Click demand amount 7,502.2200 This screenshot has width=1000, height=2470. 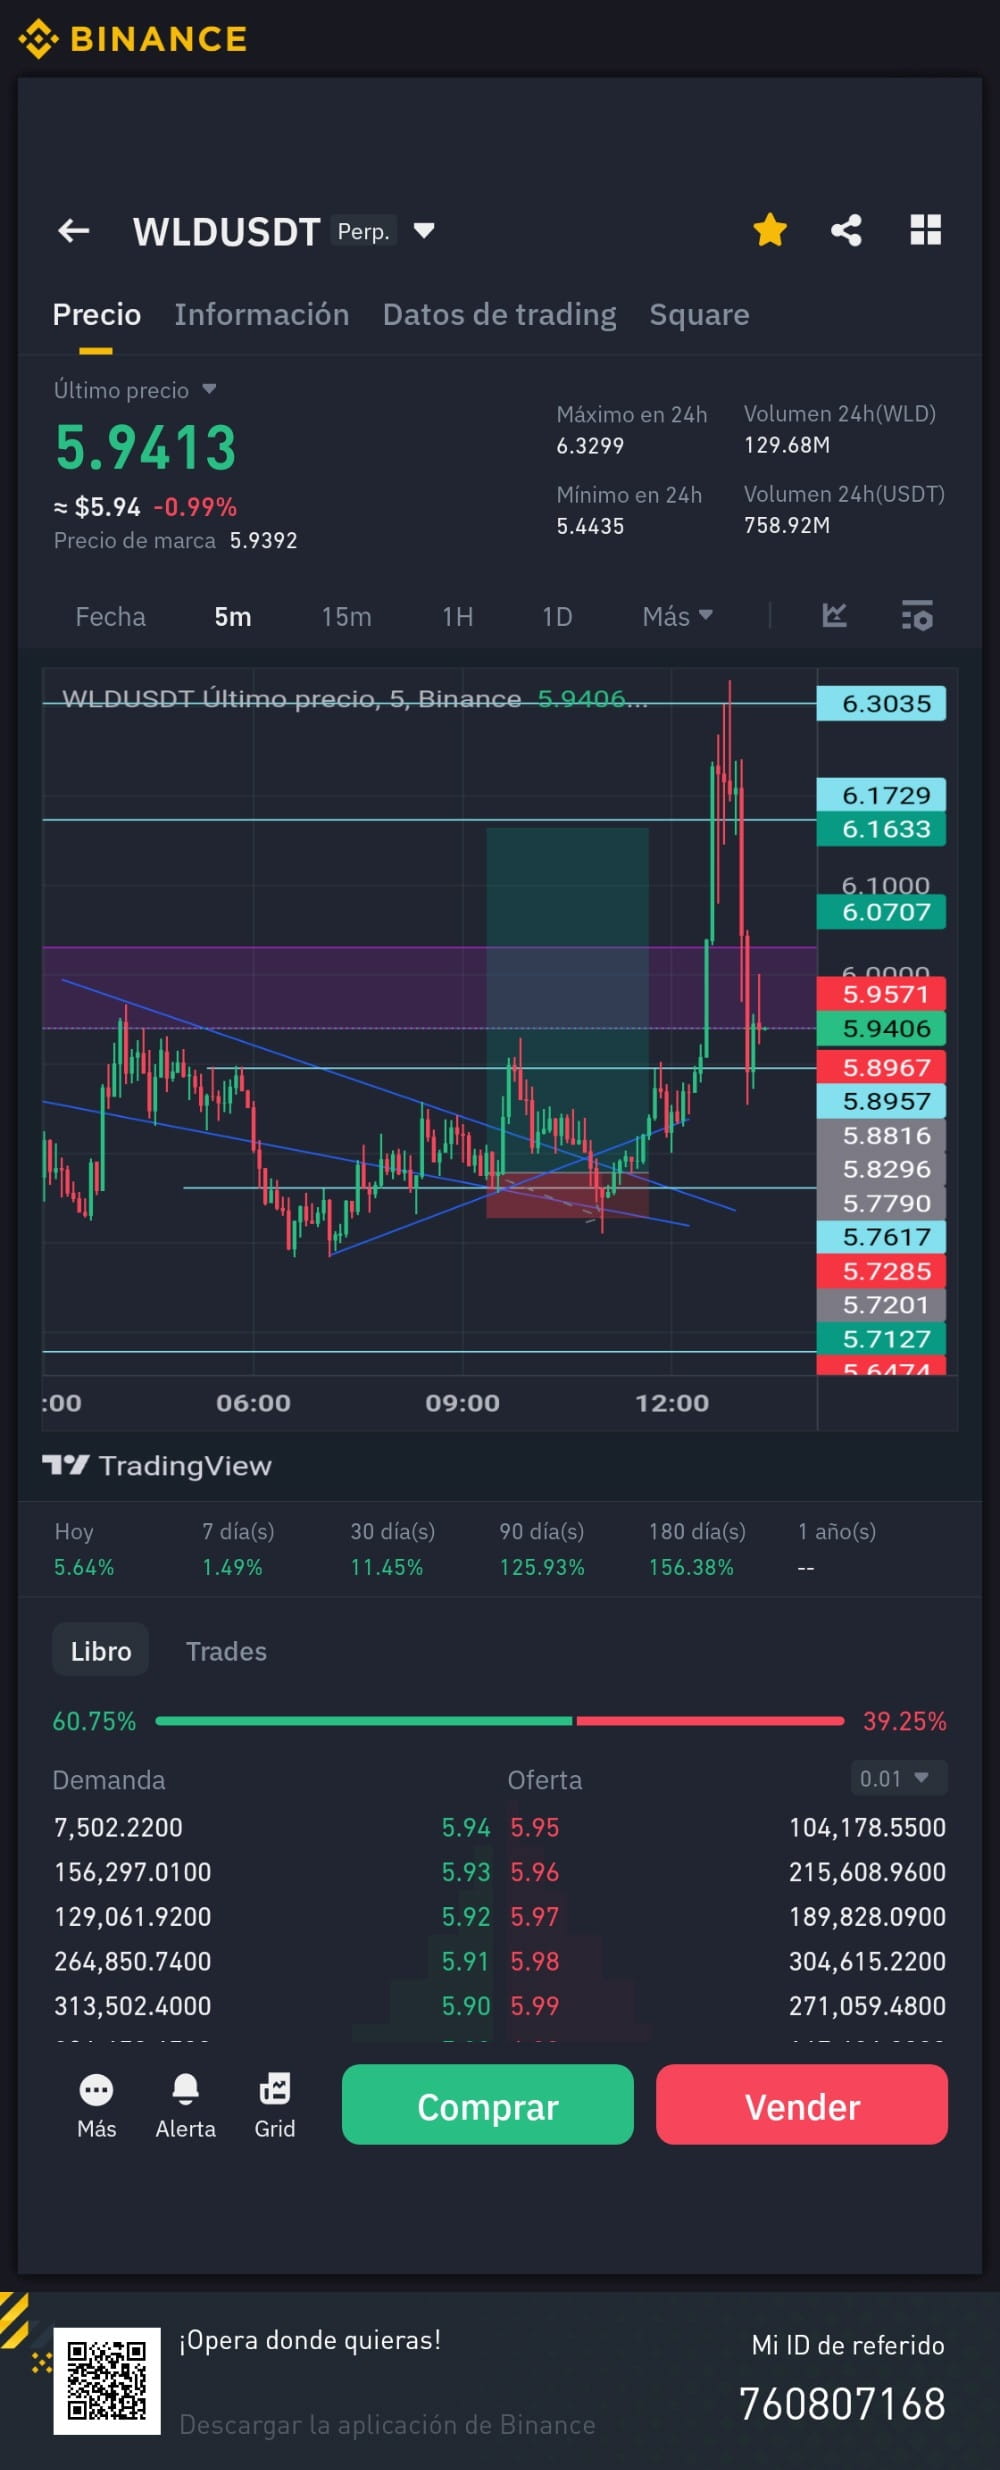pos(118,1828)
